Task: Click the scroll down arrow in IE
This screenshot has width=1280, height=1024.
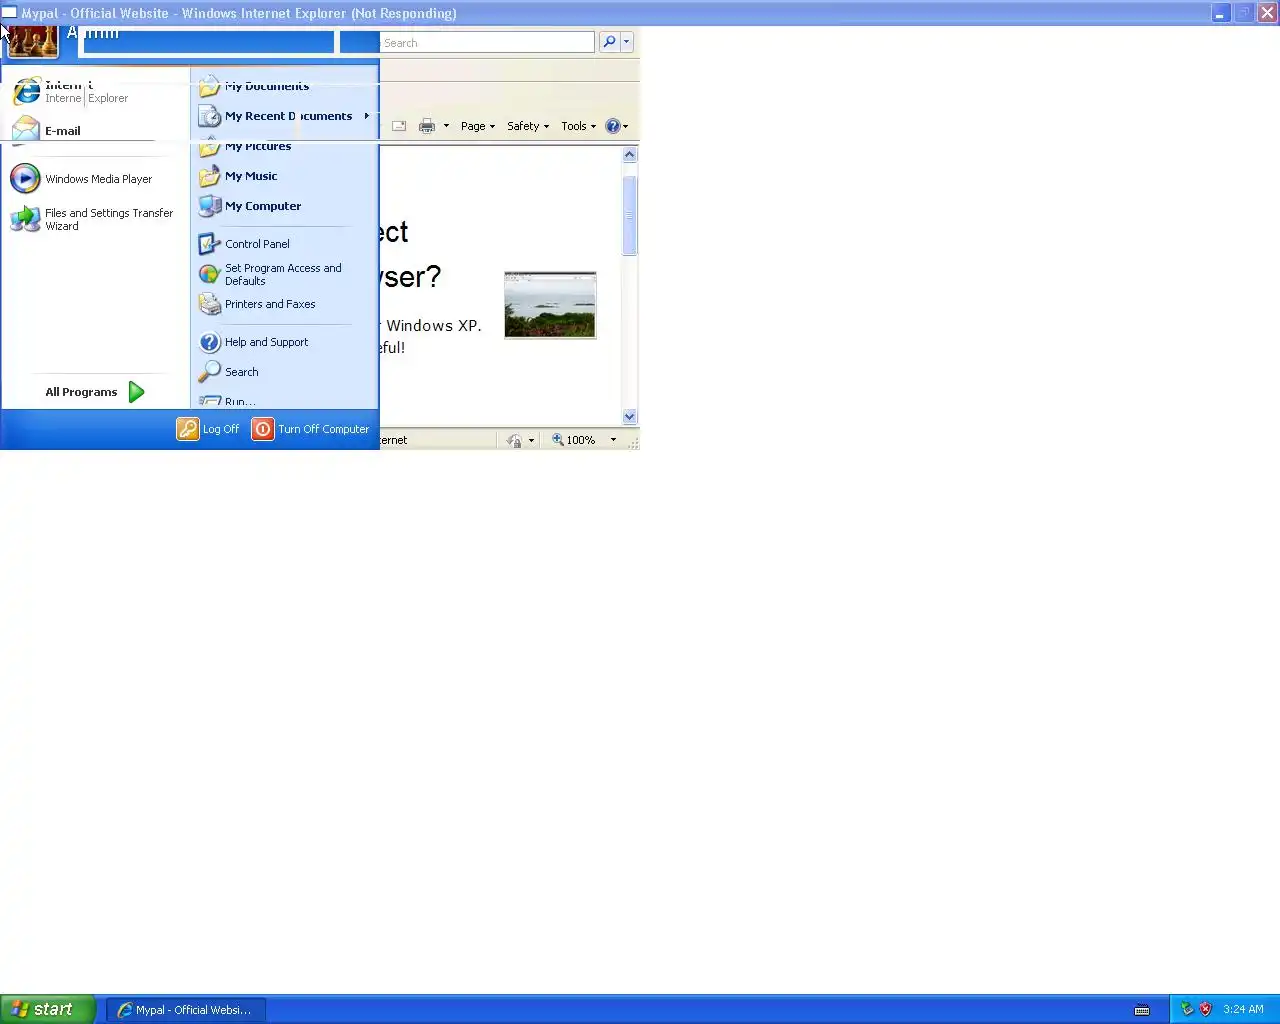Action: (630, 416)
